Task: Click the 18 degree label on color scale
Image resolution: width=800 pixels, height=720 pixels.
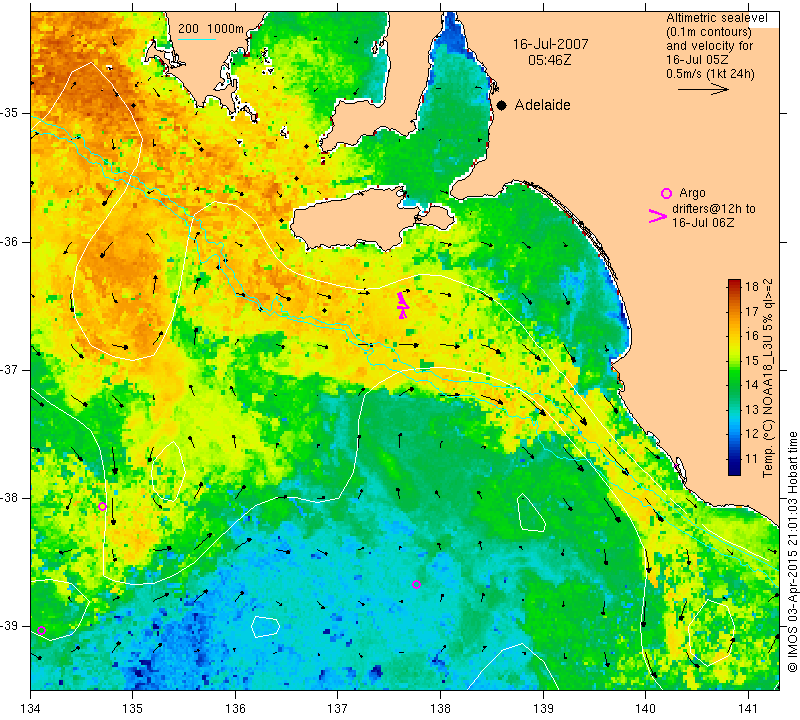Action: [752, 286]
